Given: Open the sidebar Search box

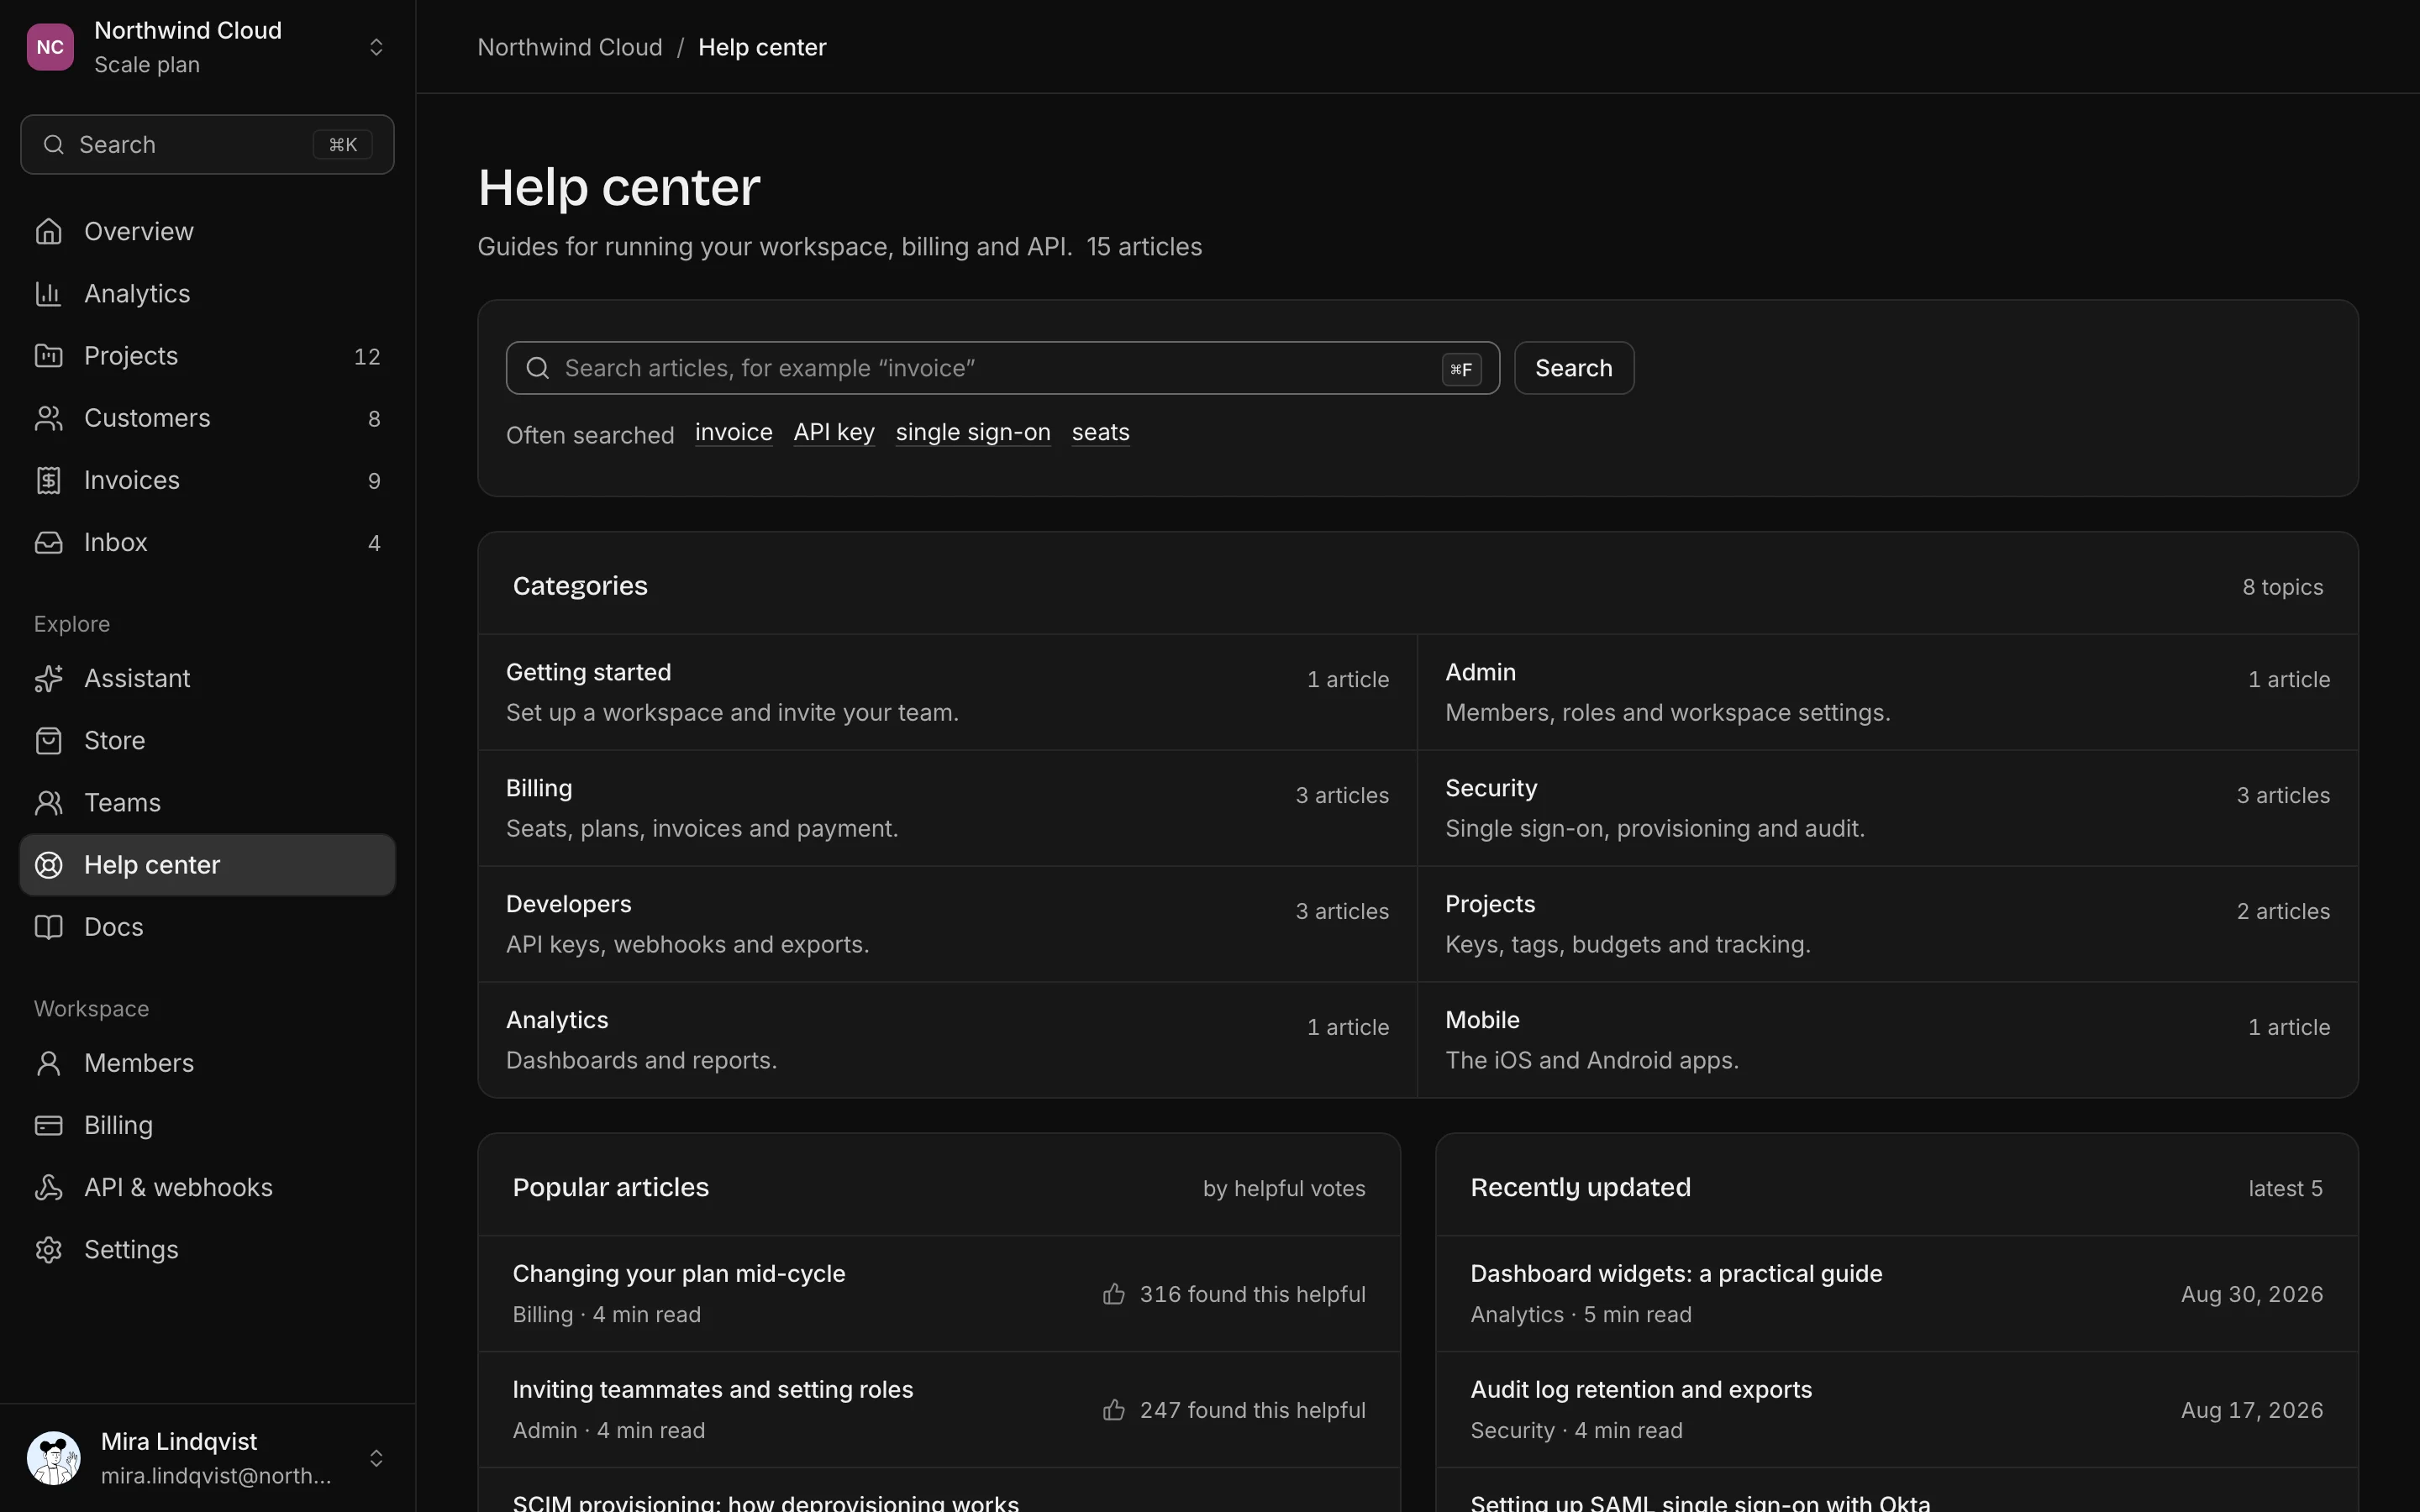Looking at the screenshot, I should 207,145.
